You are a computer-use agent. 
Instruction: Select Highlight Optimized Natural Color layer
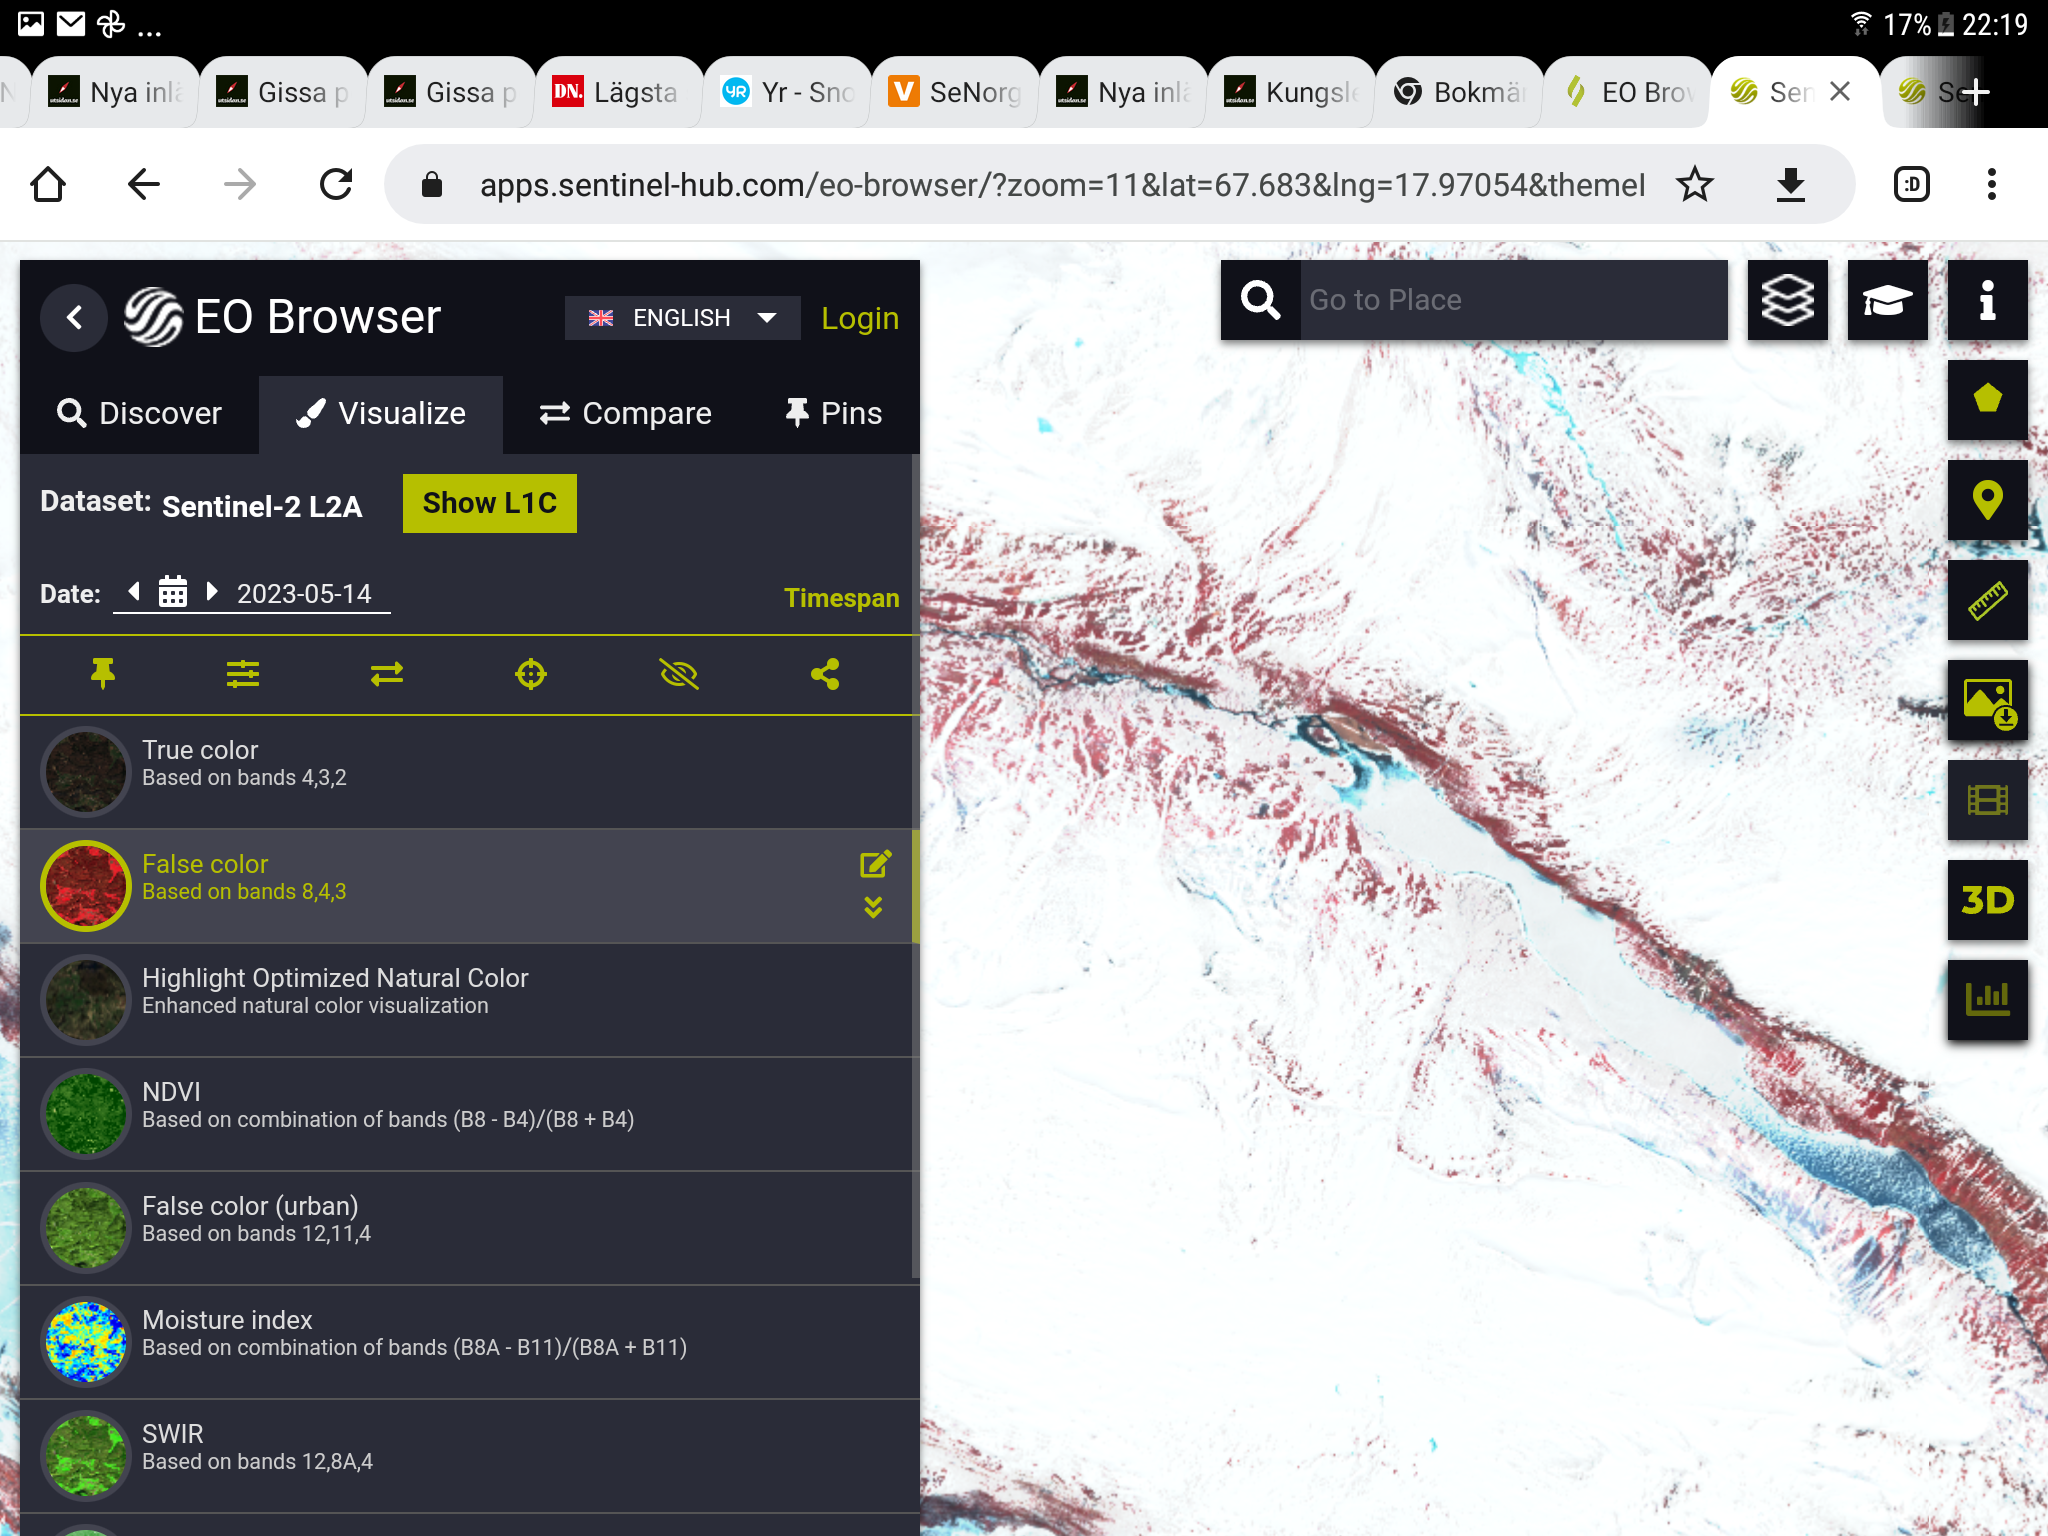click(x=468, y=1000)
